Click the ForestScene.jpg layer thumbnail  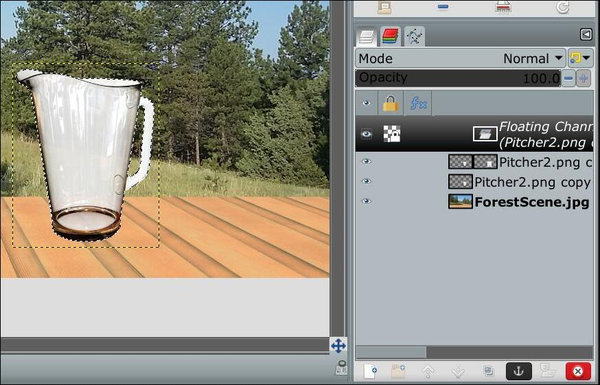tap(460, 202)
